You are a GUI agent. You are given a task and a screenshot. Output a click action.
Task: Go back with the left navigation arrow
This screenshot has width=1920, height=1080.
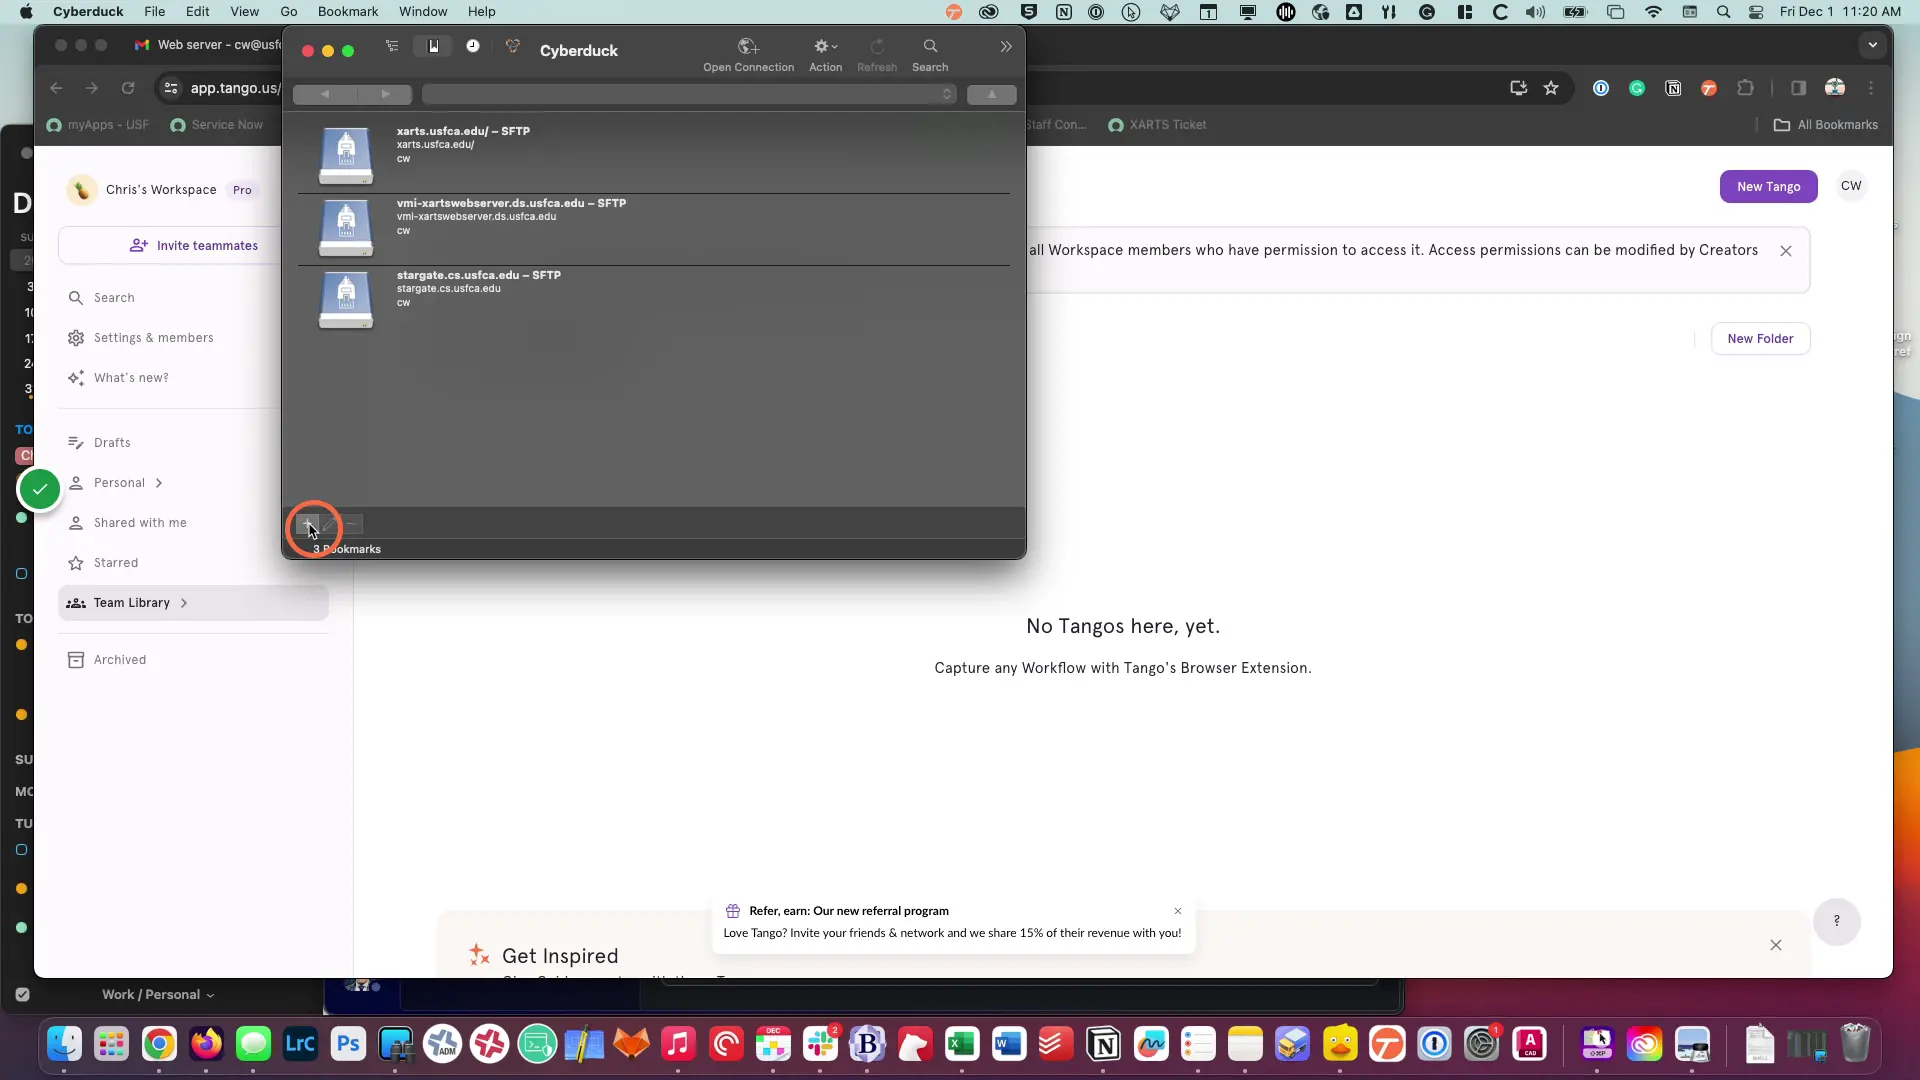click(x=323, y=94)
